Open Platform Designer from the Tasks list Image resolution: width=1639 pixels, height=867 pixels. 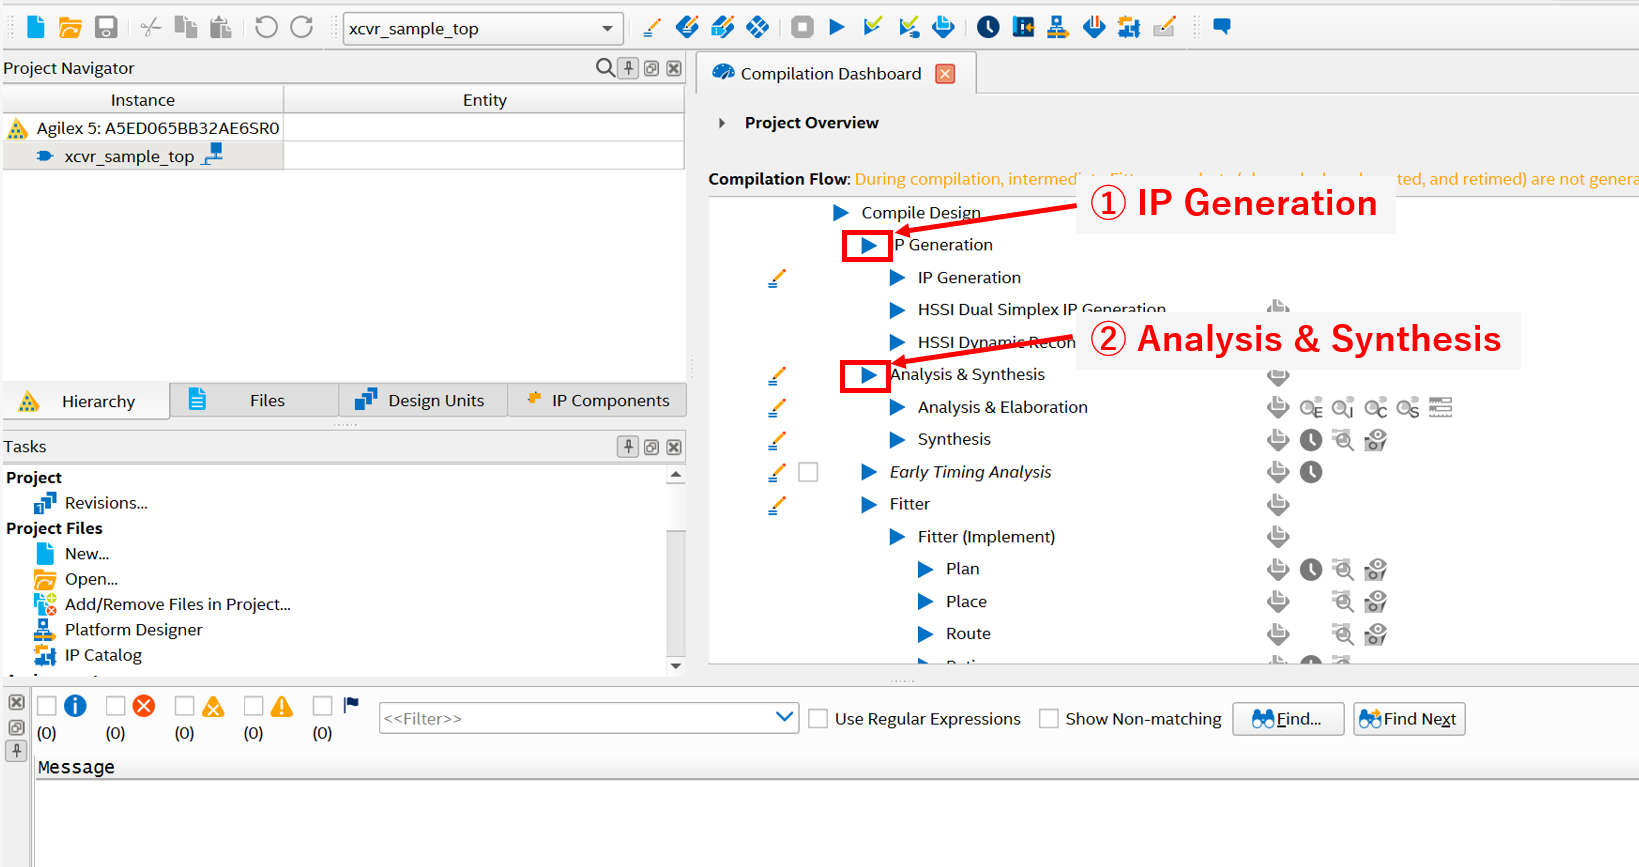pyautogui.click(x=133, y=630)
